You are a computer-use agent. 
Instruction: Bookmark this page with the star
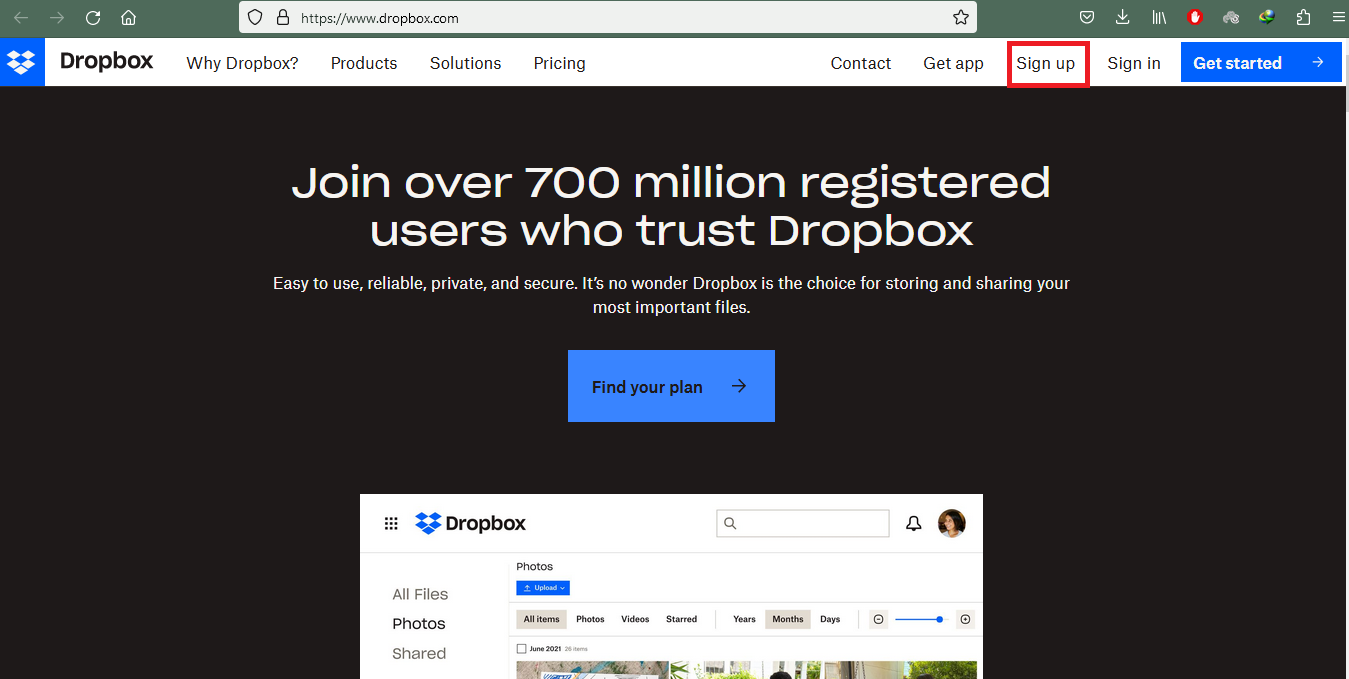pos(960,17)
